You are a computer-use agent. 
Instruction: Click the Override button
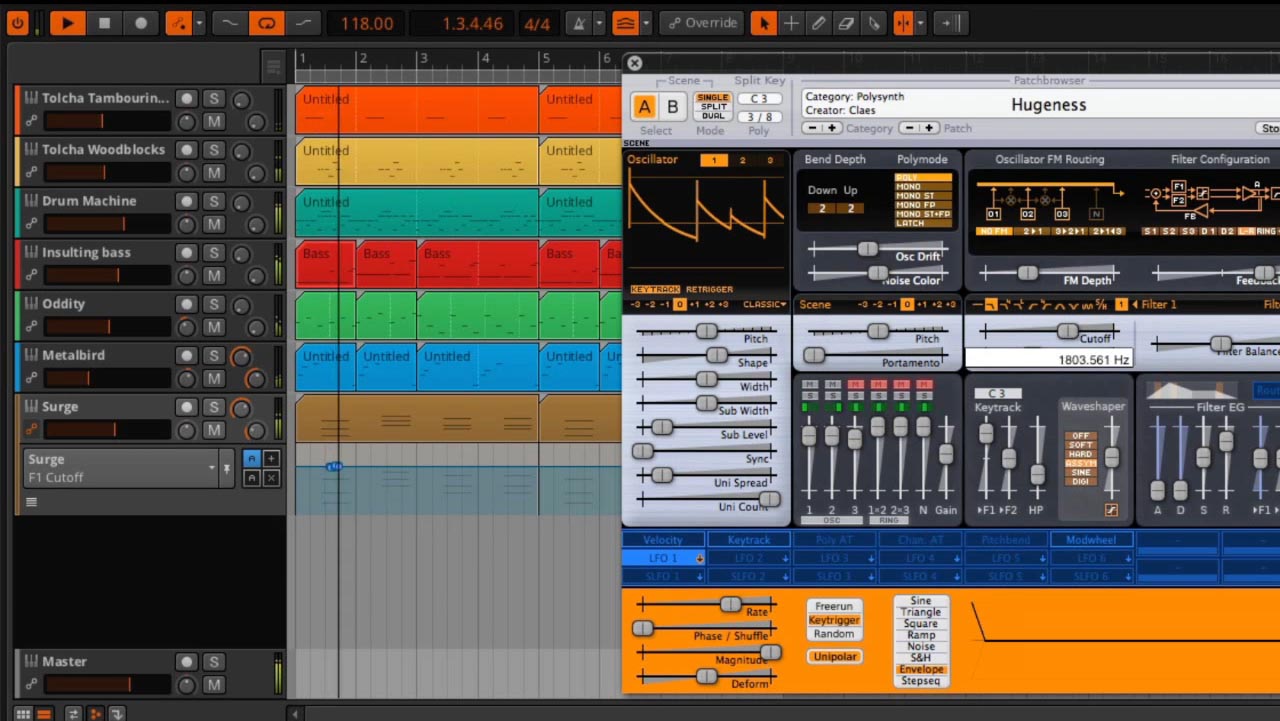pos(701,23)
